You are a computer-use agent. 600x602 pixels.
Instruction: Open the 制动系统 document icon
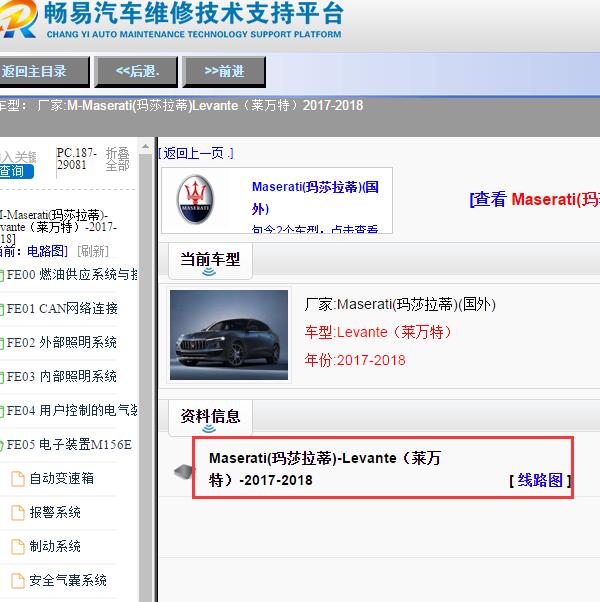pos(18,547)
